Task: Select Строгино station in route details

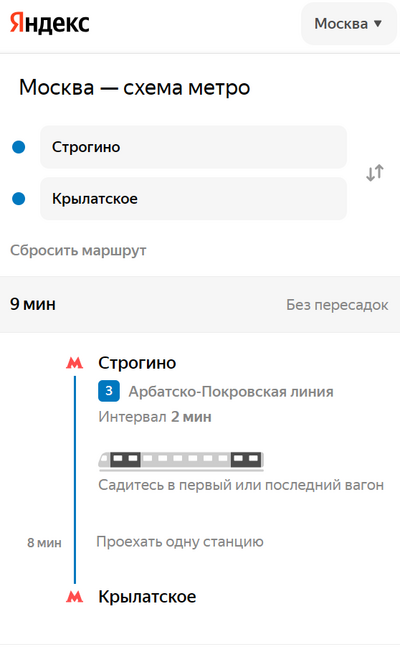Action: click(137, 363)
